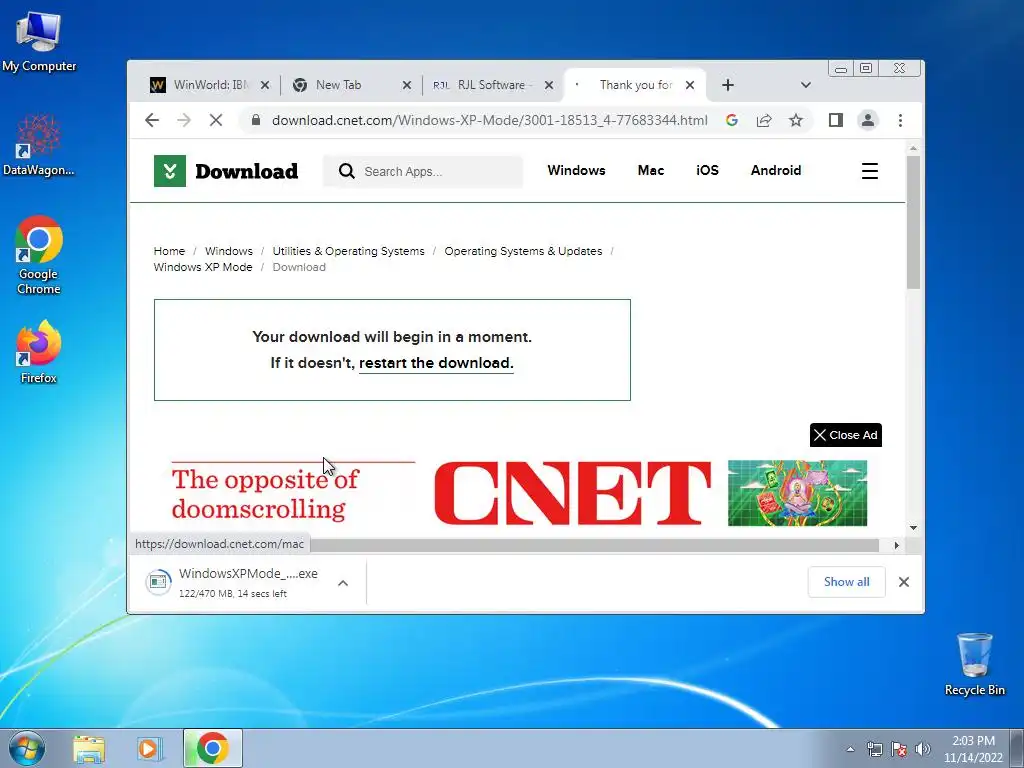Open the Mac navigation menu item
The image size is (1024, 768).
coord(650,170)
